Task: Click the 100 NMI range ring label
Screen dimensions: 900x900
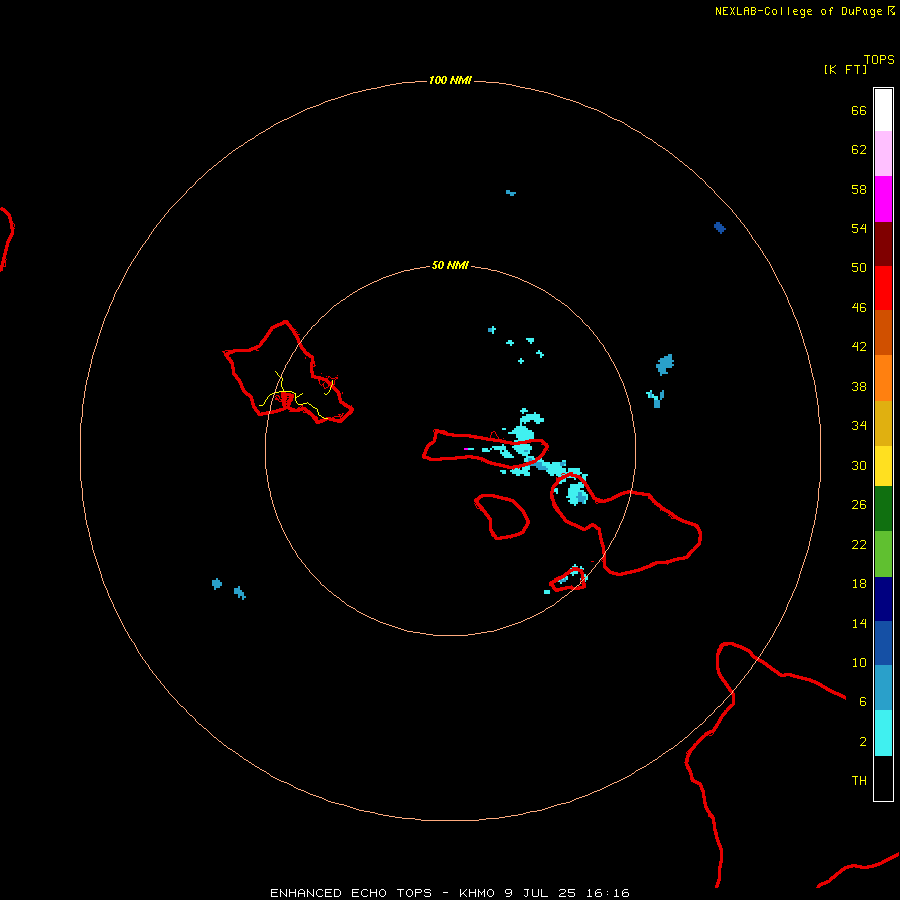Action: click(x=450, y=80)
